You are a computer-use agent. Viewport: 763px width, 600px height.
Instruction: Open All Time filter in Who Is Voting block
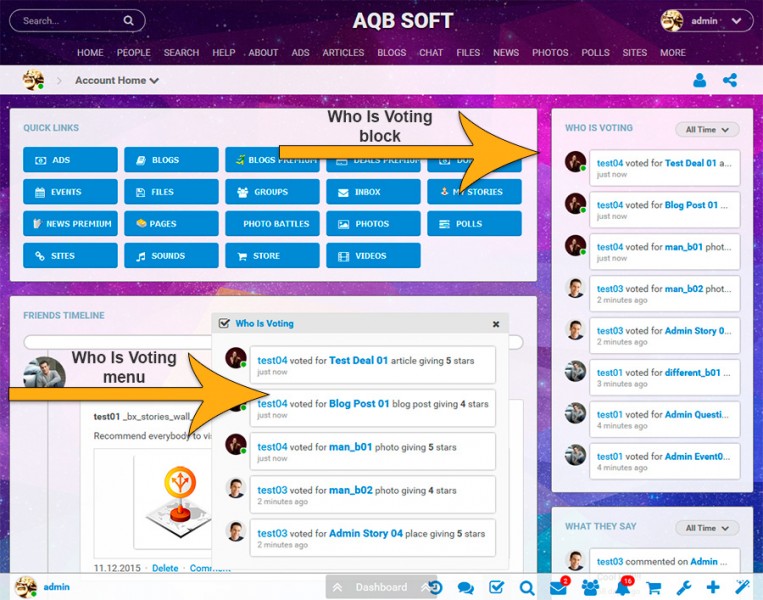(707, 129)
